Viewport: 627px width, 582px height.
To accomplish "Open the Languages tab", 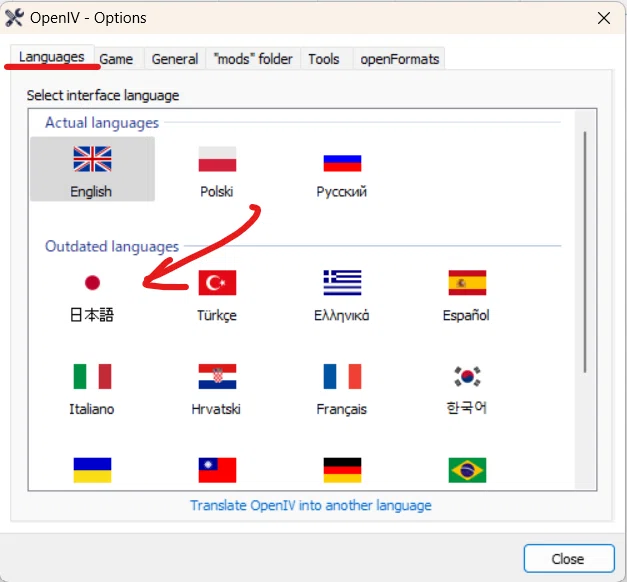I will pos(52,57).
